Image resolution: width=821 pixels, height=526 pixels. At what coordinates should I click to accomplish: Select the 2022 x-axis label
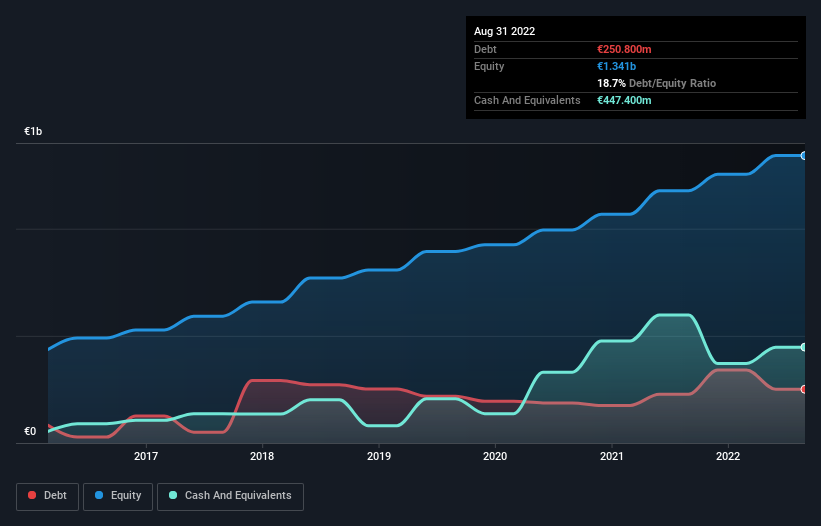click(728, 456)
